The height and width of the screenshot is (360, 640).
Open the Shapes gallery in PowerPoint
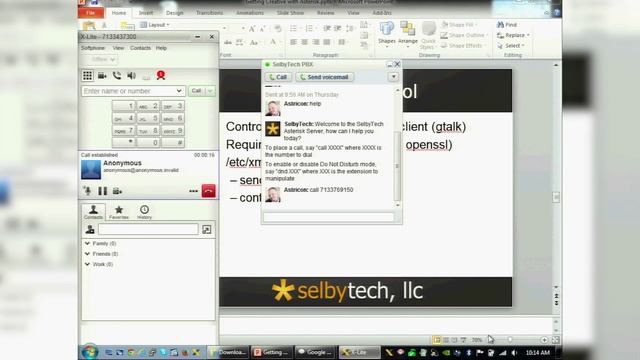pyautogui.click(x=387, y=35)
